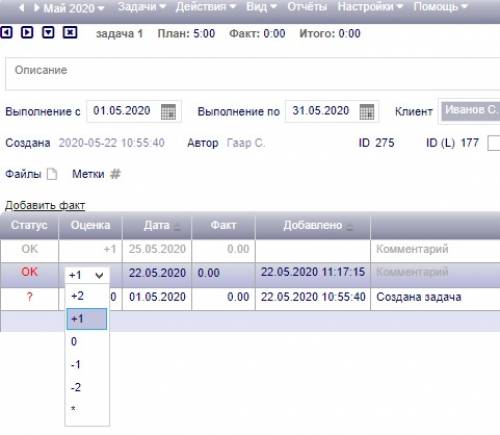Open the Задачи menu
Image resolution: width=500 pixels, height=435 pixels.
coord(142,7)
